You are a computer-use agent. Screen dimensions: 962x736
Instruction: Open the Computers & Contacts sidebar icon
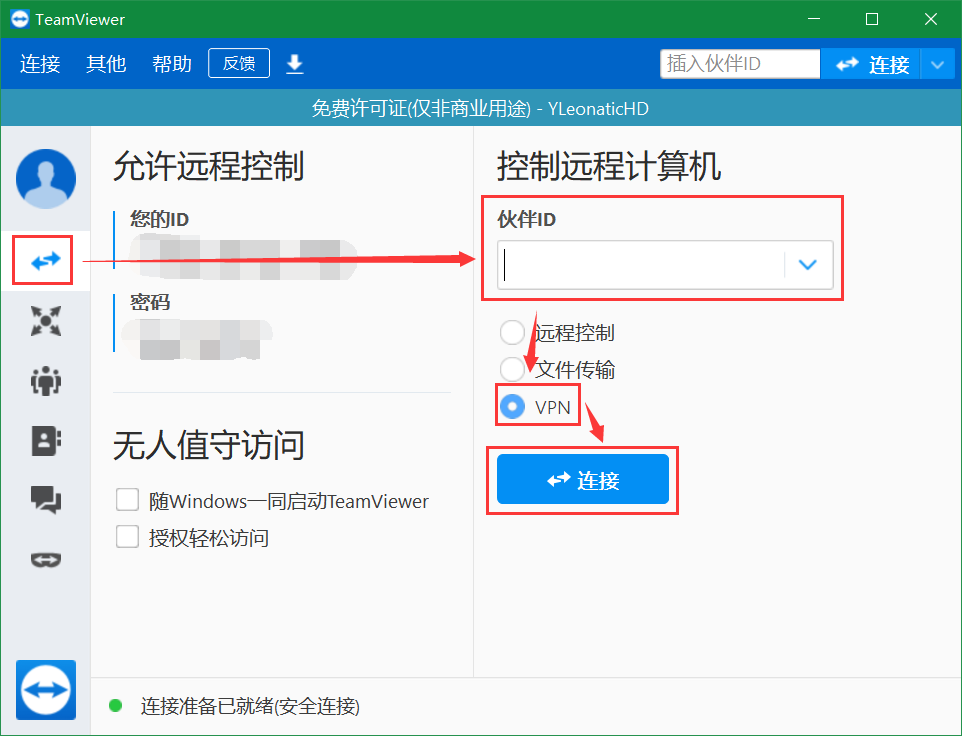46,440
